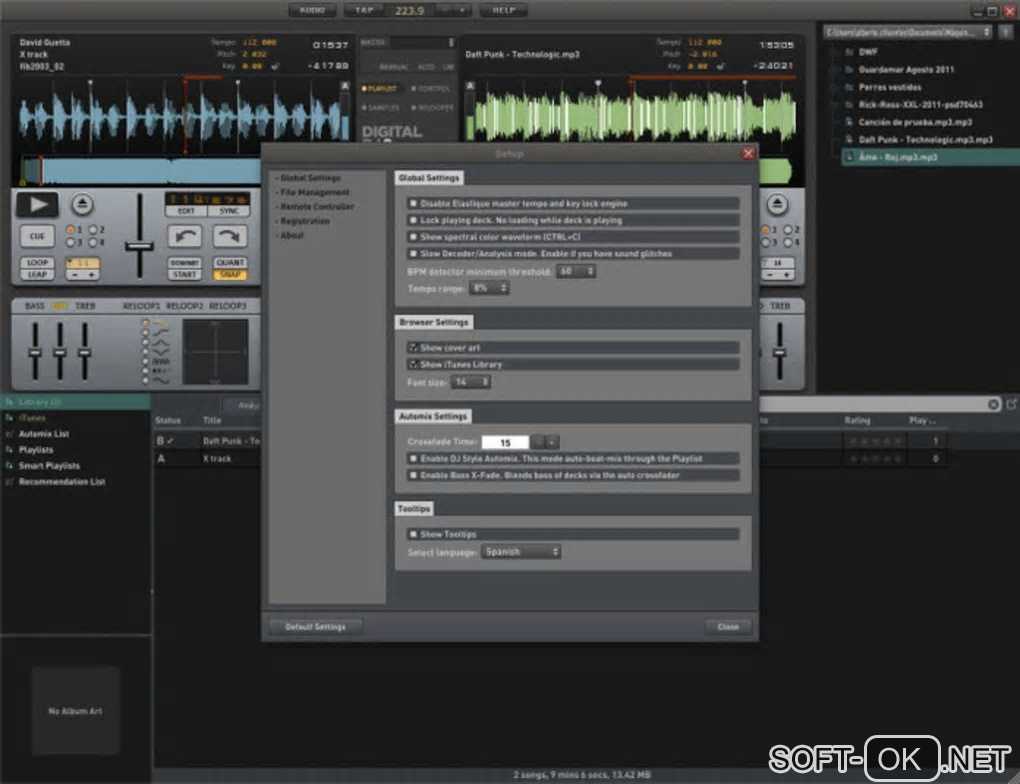Open BPM detector minimum threshold dropdown
The width and height of the screenshot is (1020, 784).
tap(576, 271)
